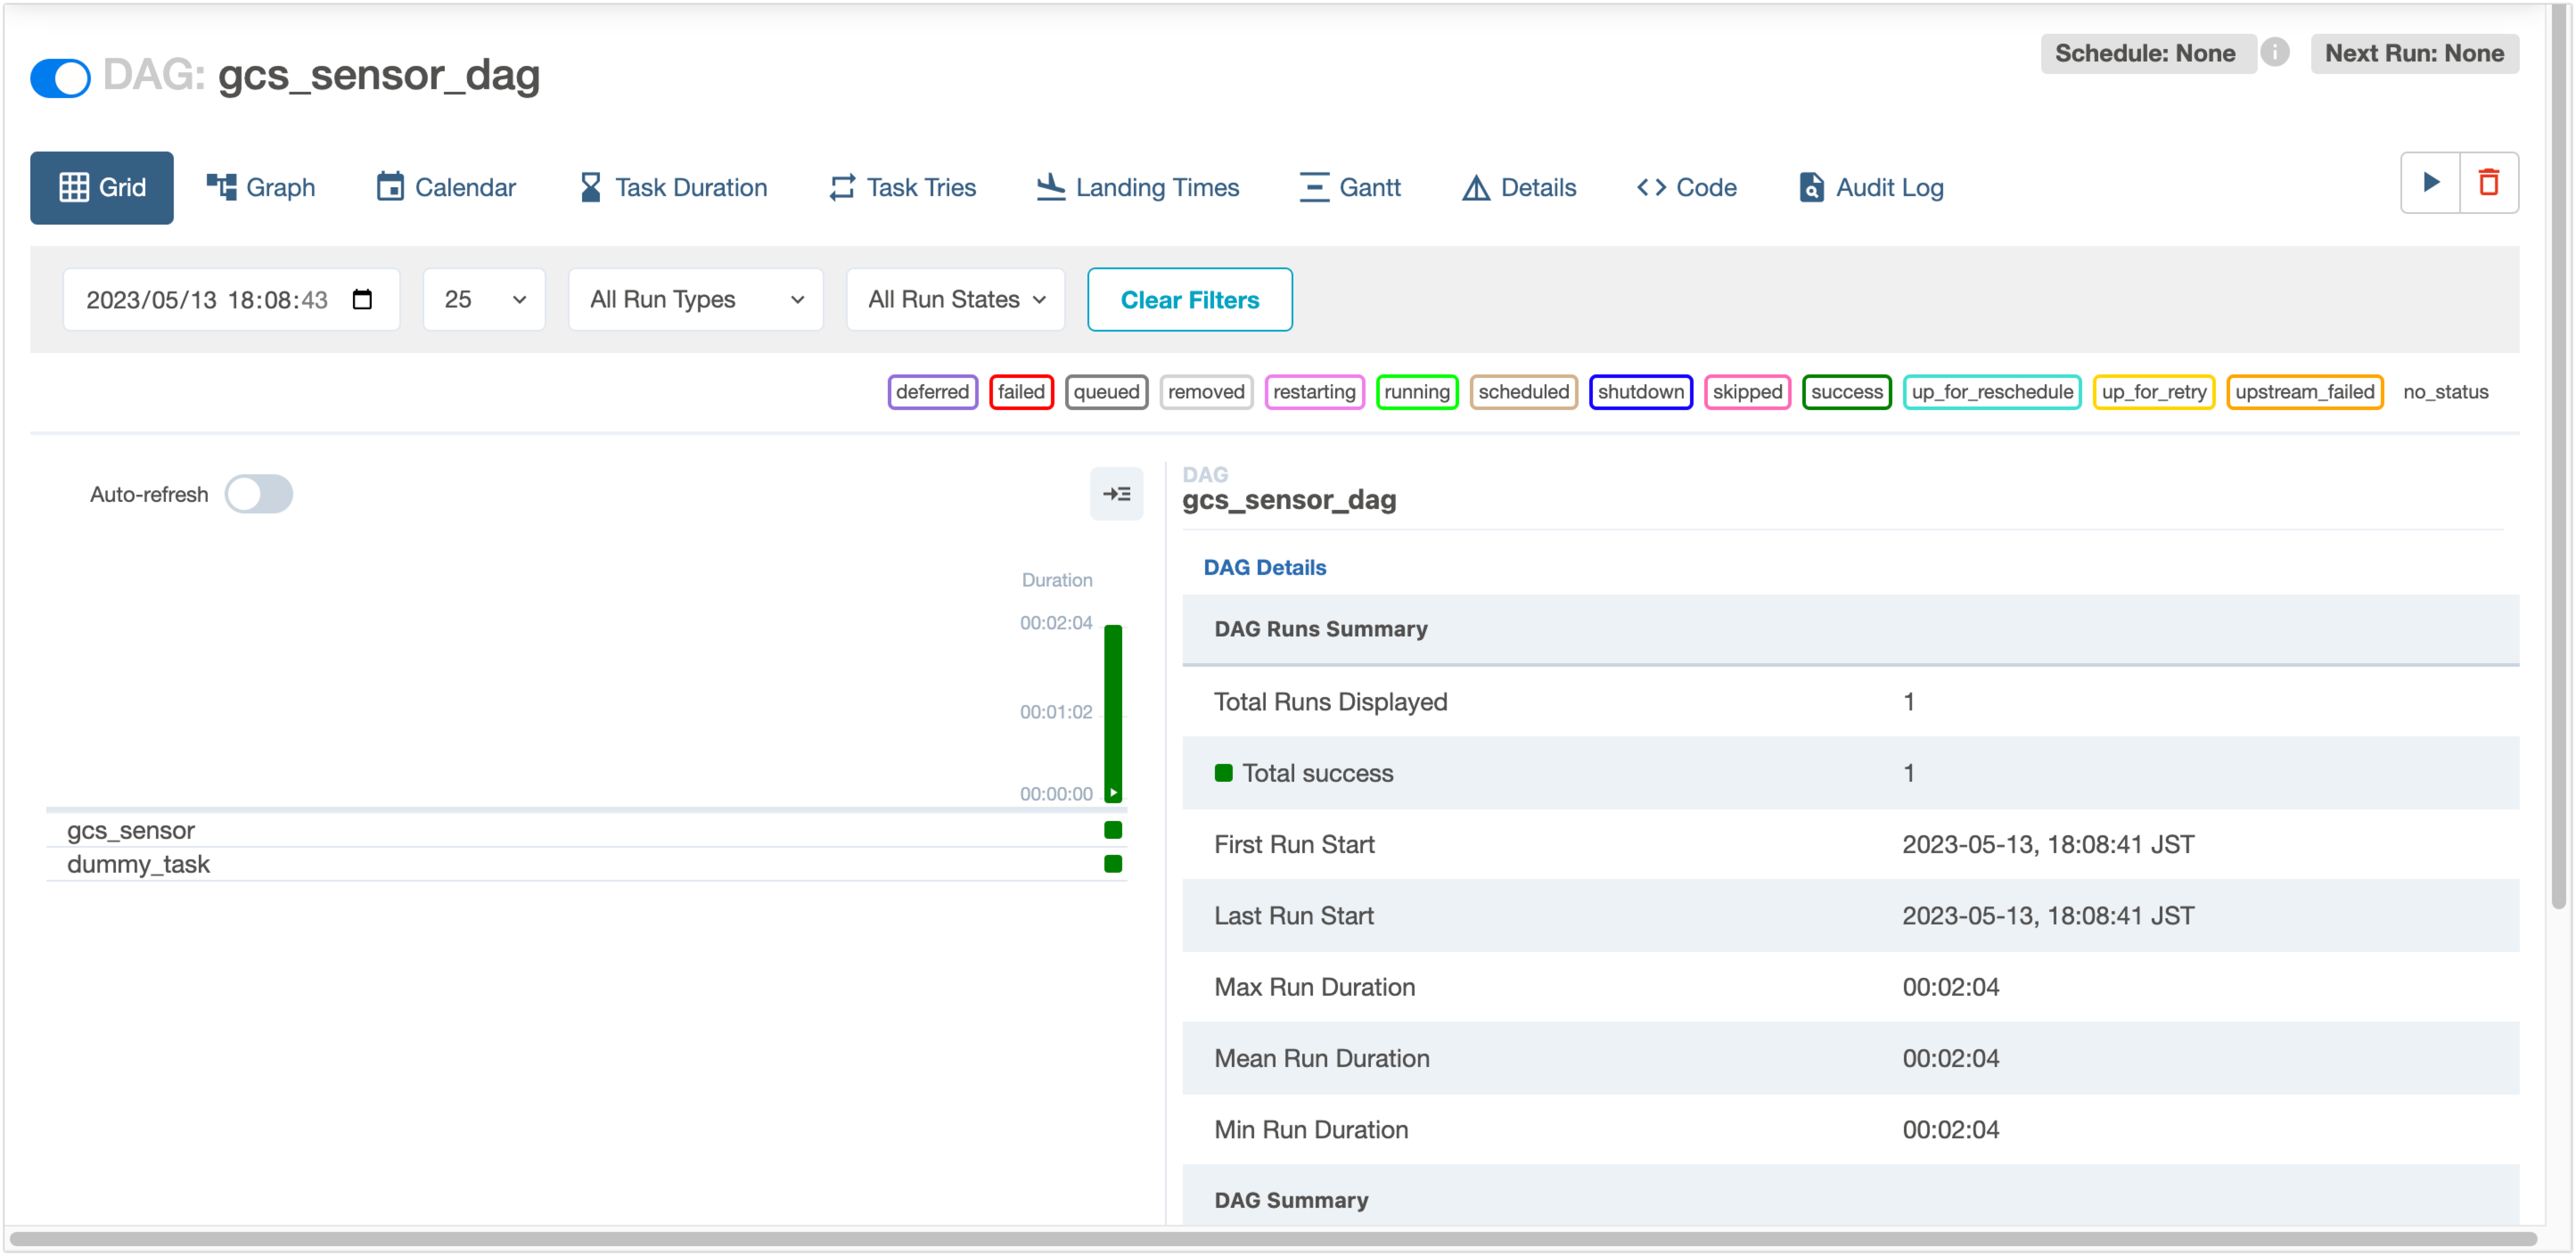
Task: Select the gcs_sensor task row
Action: [586, 830]
